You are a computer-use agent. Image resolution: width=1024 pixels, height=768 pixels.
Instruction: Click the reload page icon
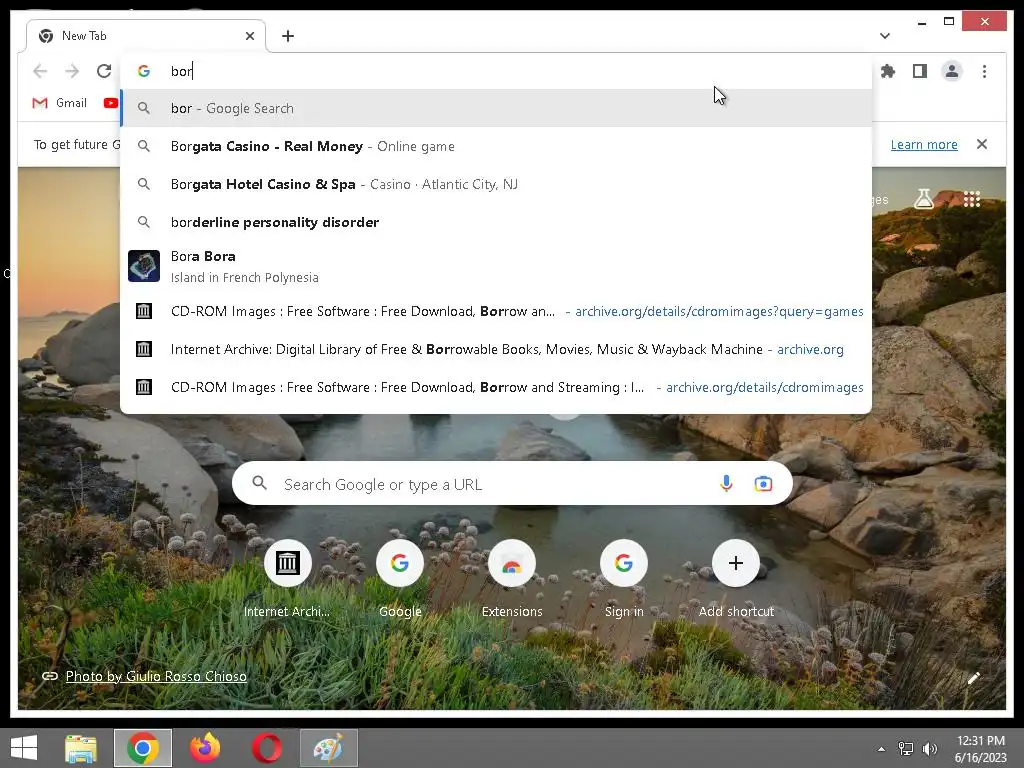pos(104,71)
